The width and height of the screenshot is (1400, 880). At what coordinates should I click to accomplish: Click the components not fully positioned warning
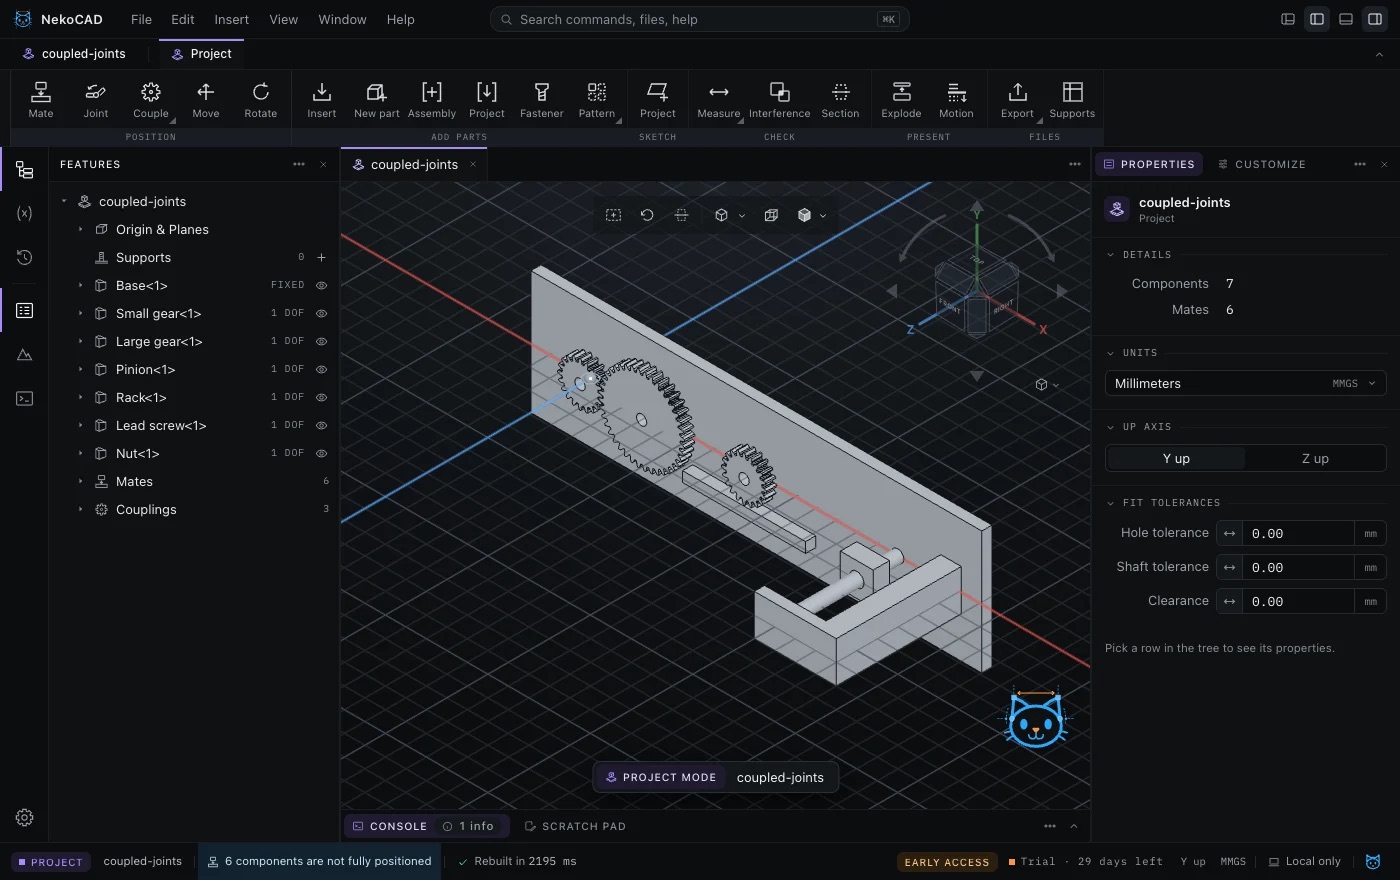click(x=319, y=861)
